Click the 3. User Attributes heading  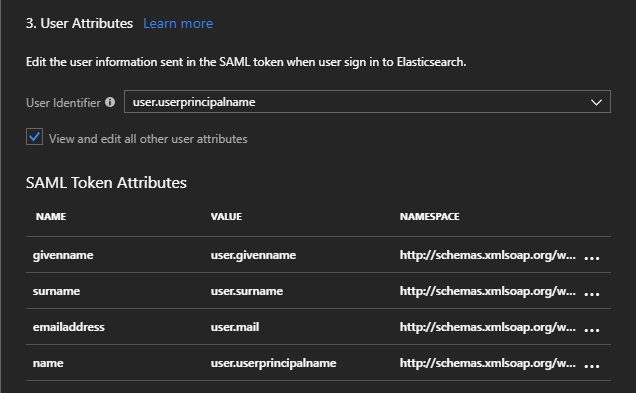(x=80, y=24)
